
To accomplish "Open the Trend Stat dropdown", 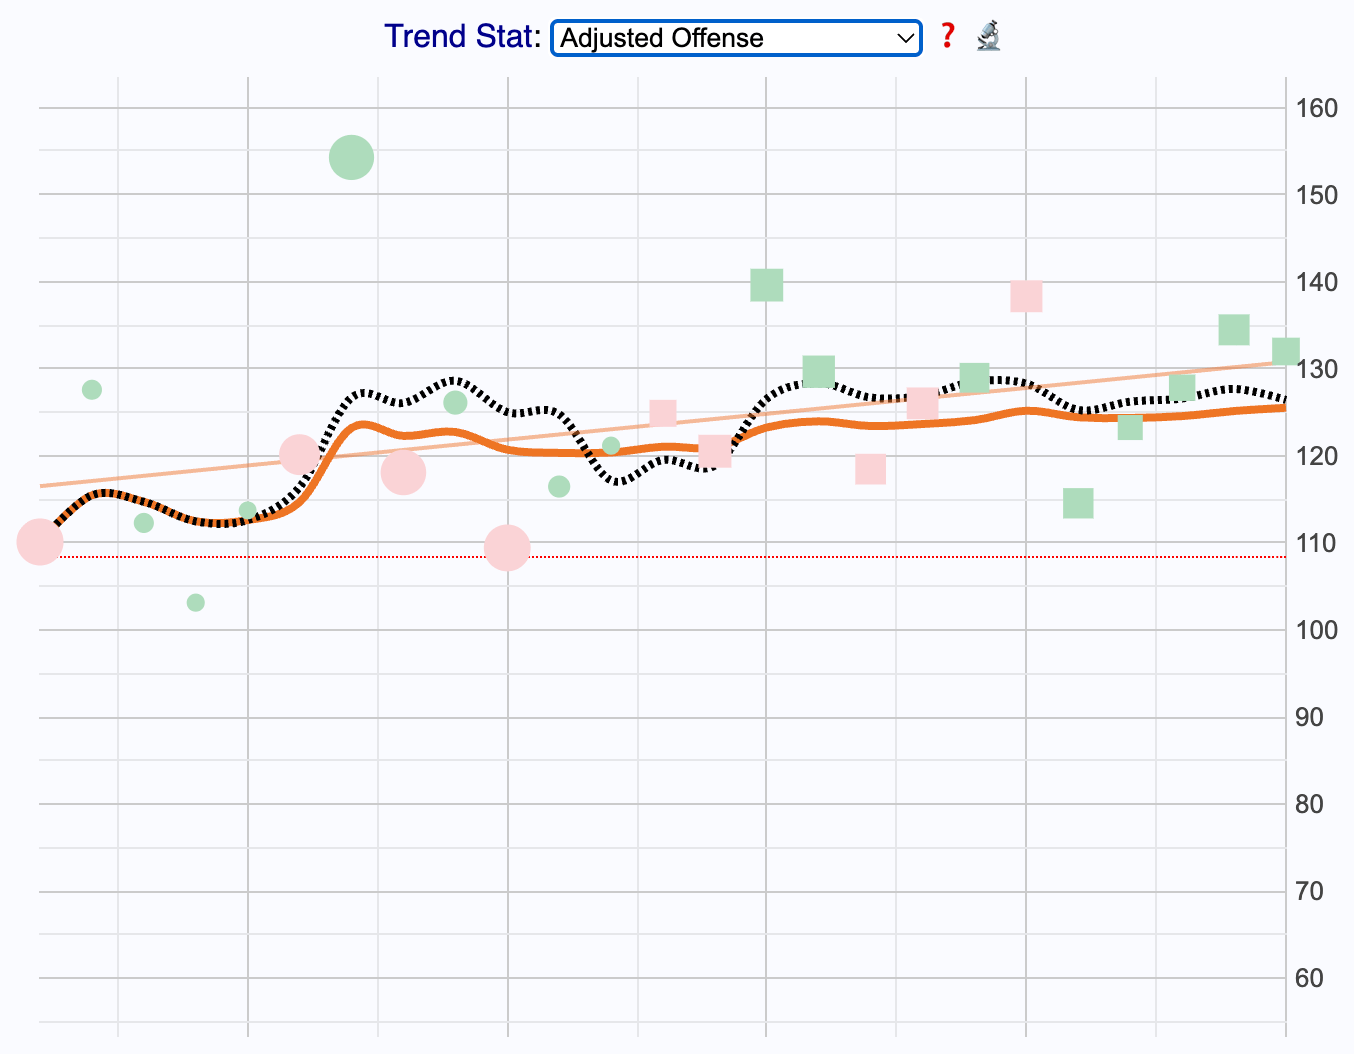I will coord(735,38).
